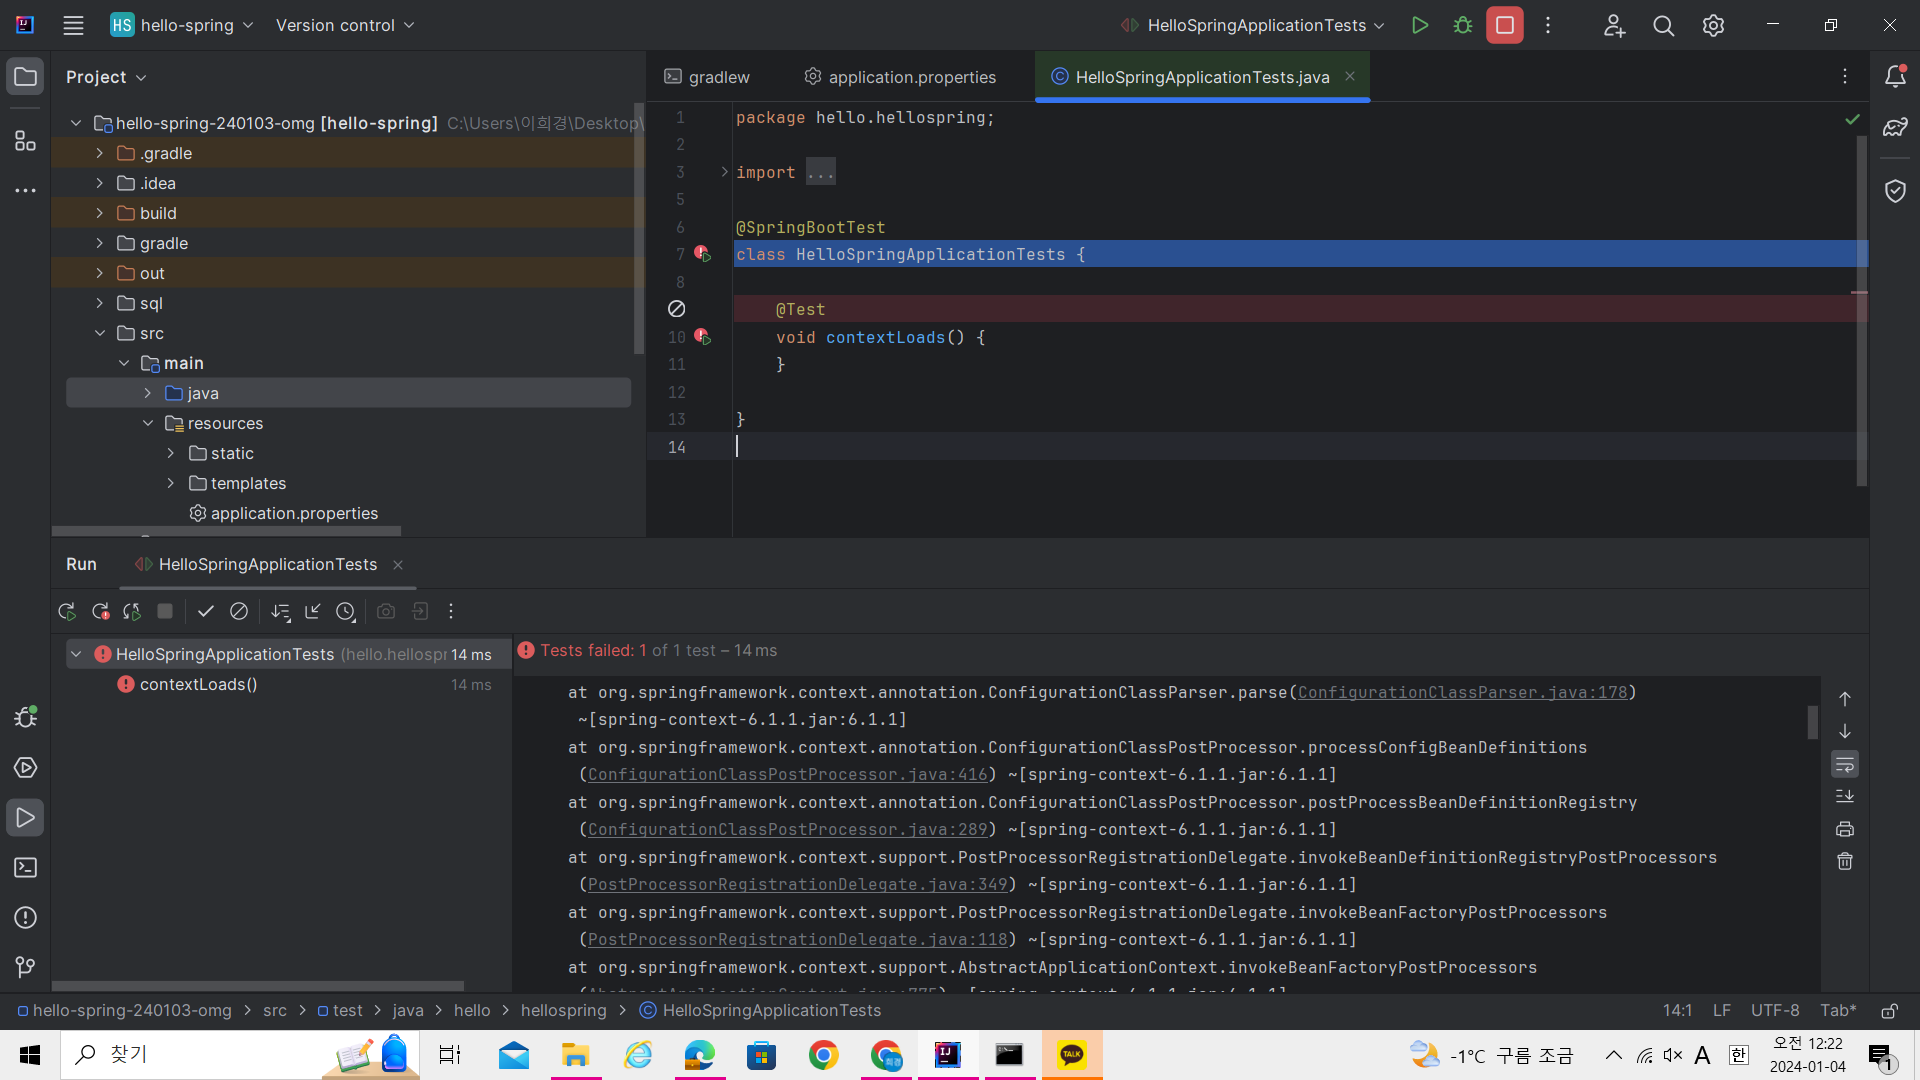Open the Gradle tool window
The width and height of the screenshot is (1920, 1080).
pos(1895,127)
